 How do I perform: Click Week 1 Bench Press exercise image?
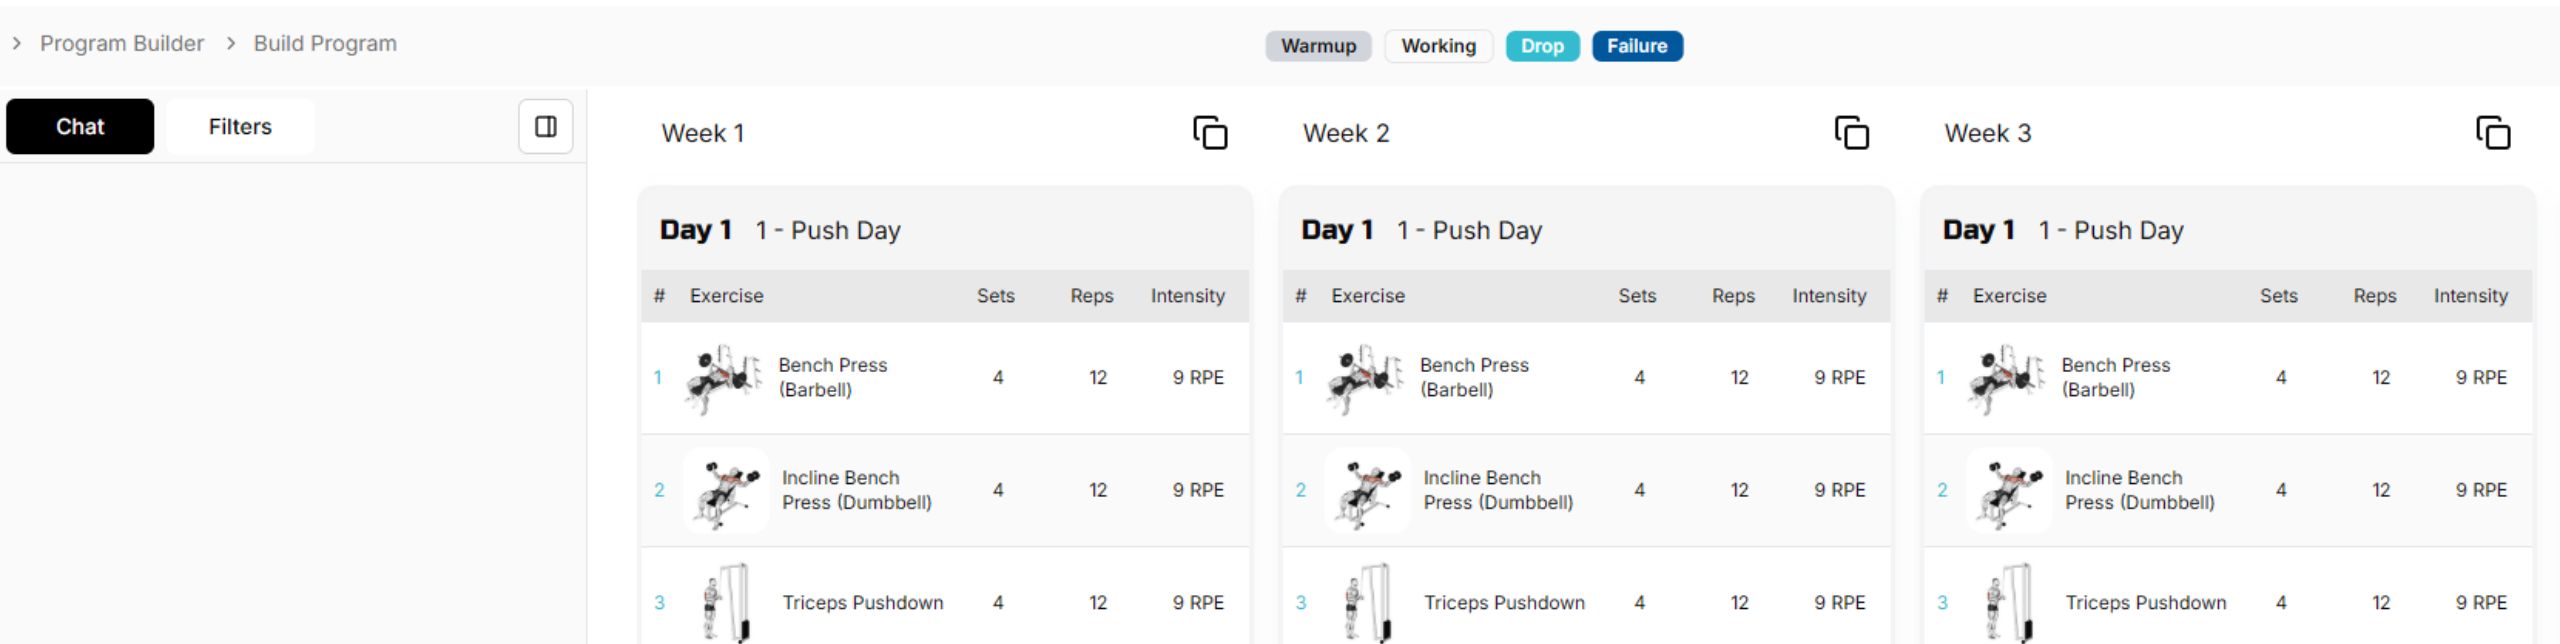click(723, 378)
